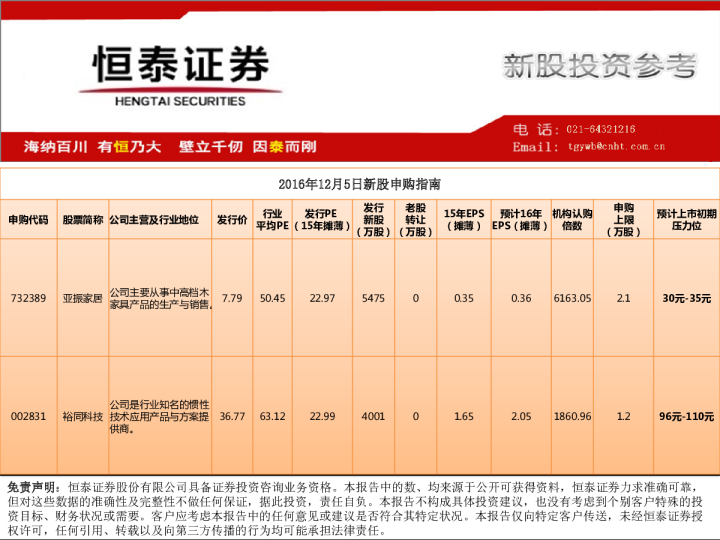Viewport: 720px width, 540px height.
Task: Click the 15-year EPS value 1.65
Action: point(464,416)
